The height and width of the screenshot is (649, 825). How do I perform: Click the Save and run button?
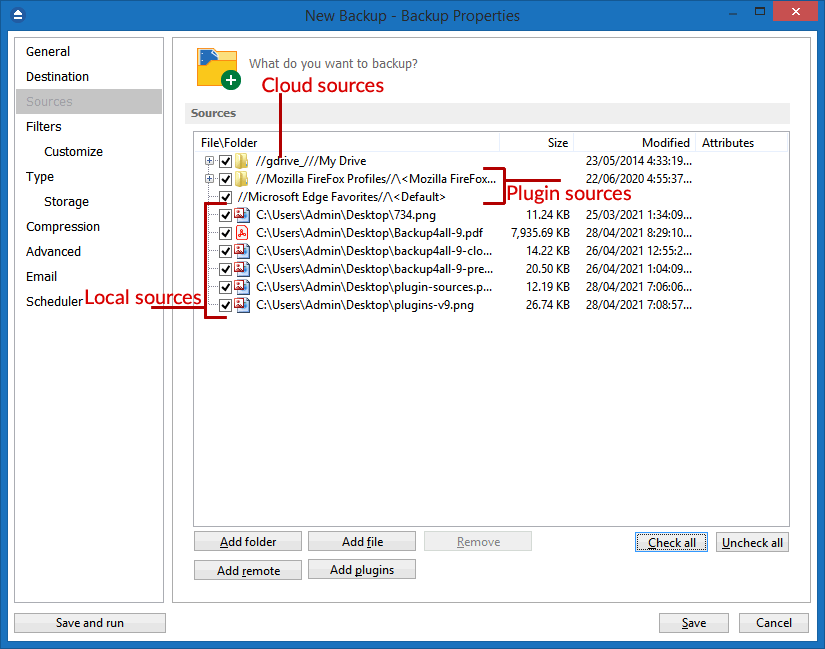[90, 623]
